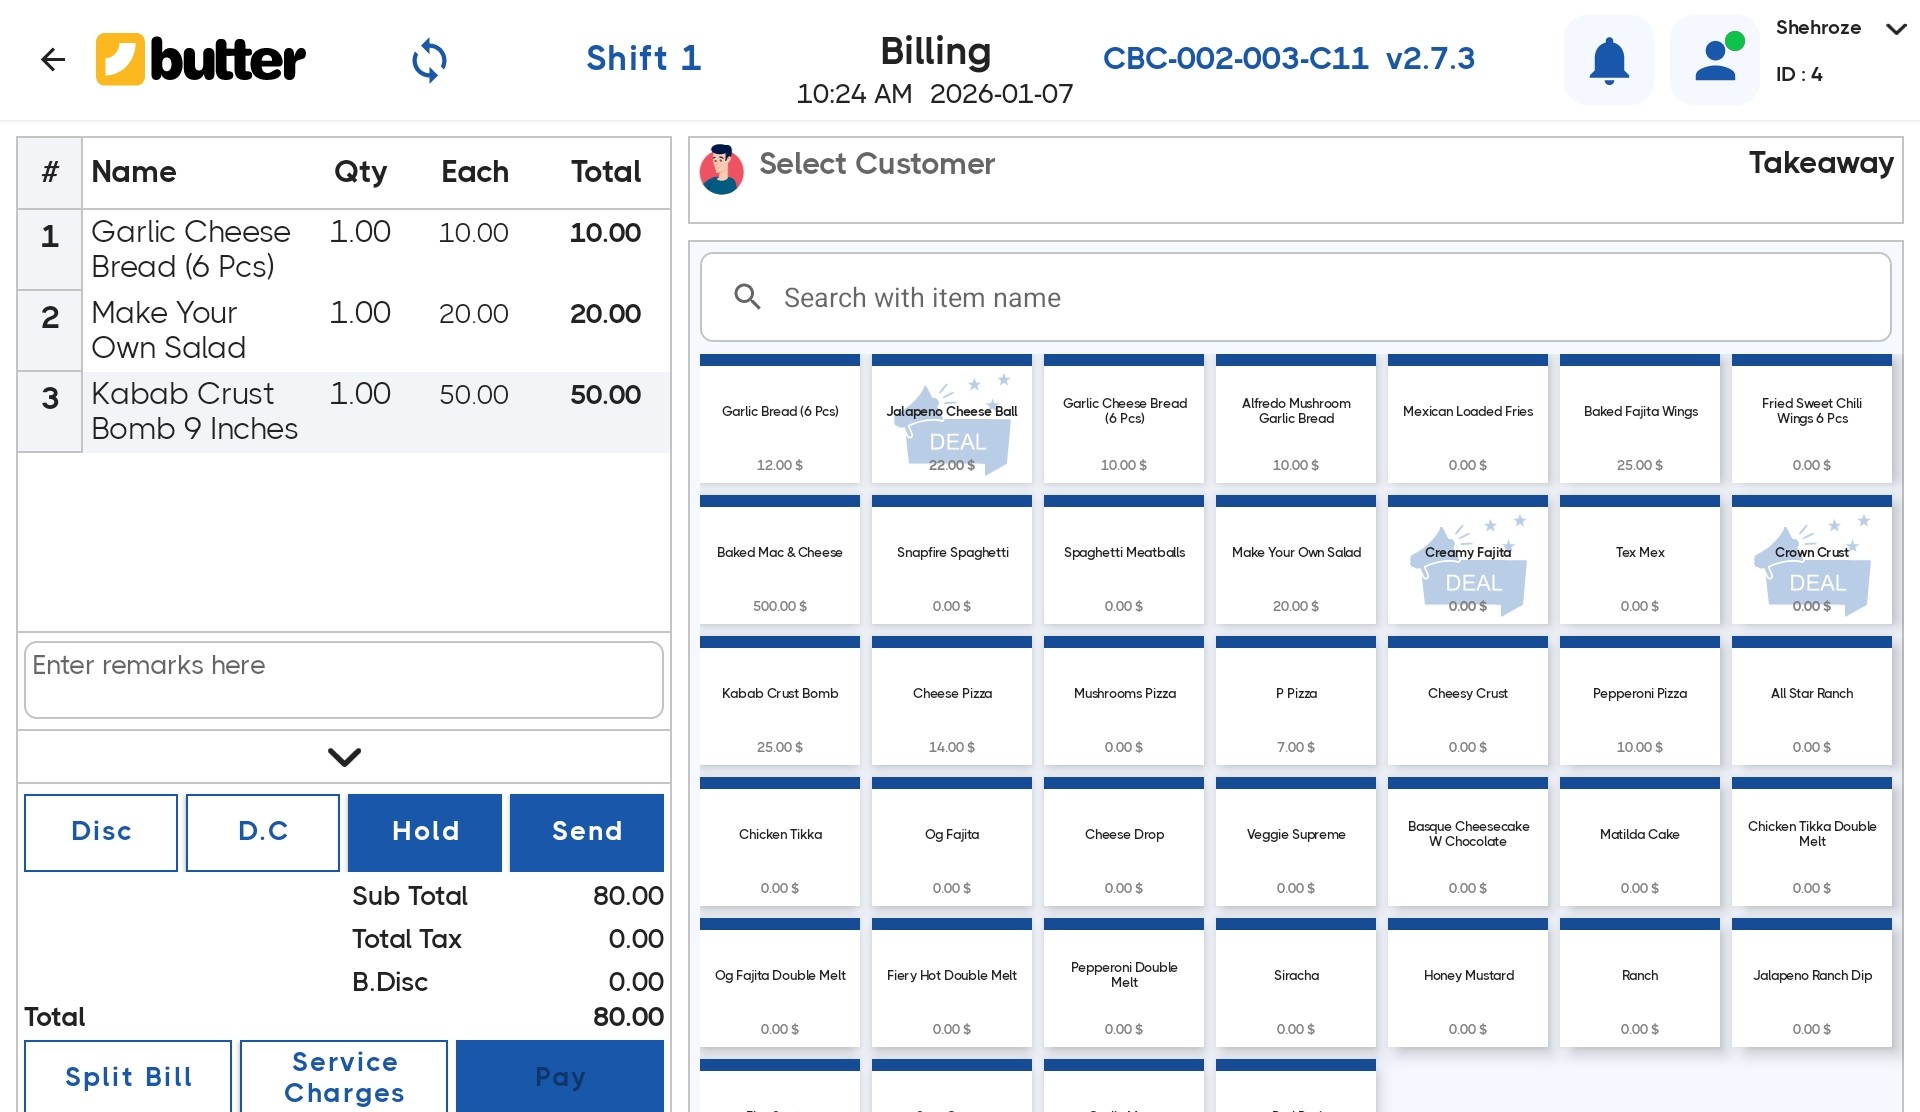Expand the Shehroze user dropdown

coord(1895,29)
